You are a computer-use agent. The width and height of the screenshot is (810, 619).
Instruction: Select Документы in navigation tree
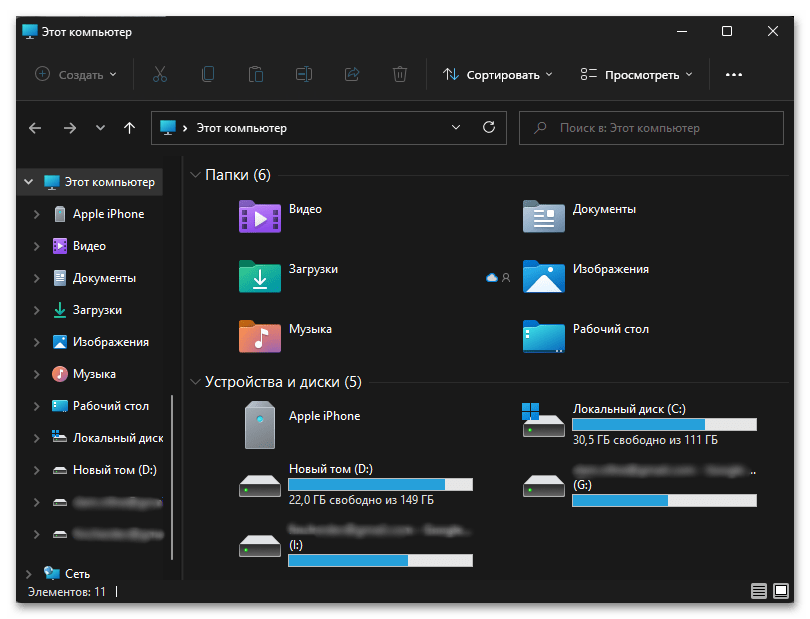click(x=94, y=278)
